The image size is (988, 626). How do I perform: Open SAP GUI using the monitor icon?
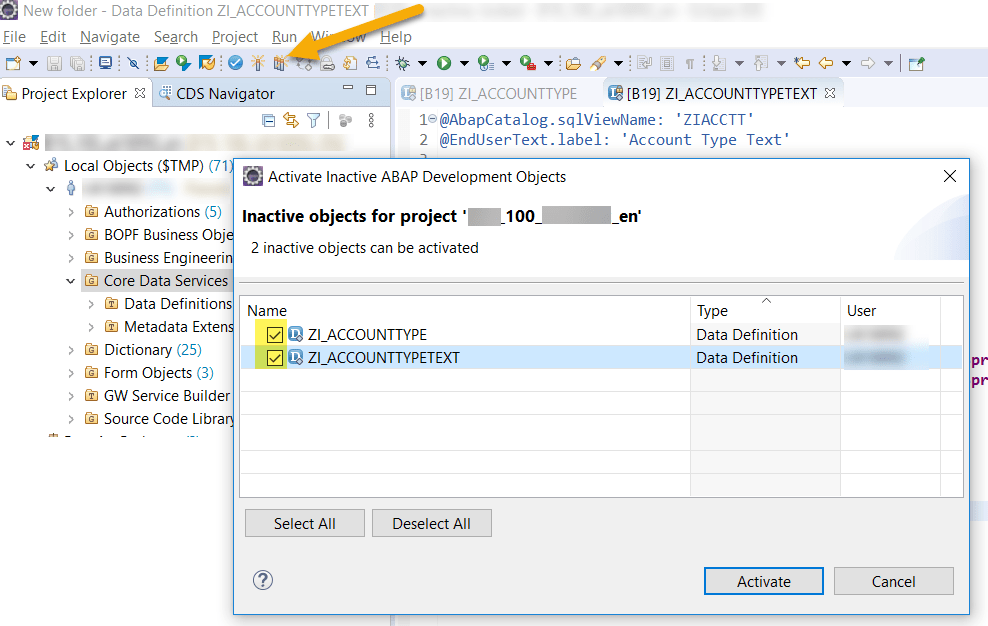pyautogui.click(x=105, y=62)
